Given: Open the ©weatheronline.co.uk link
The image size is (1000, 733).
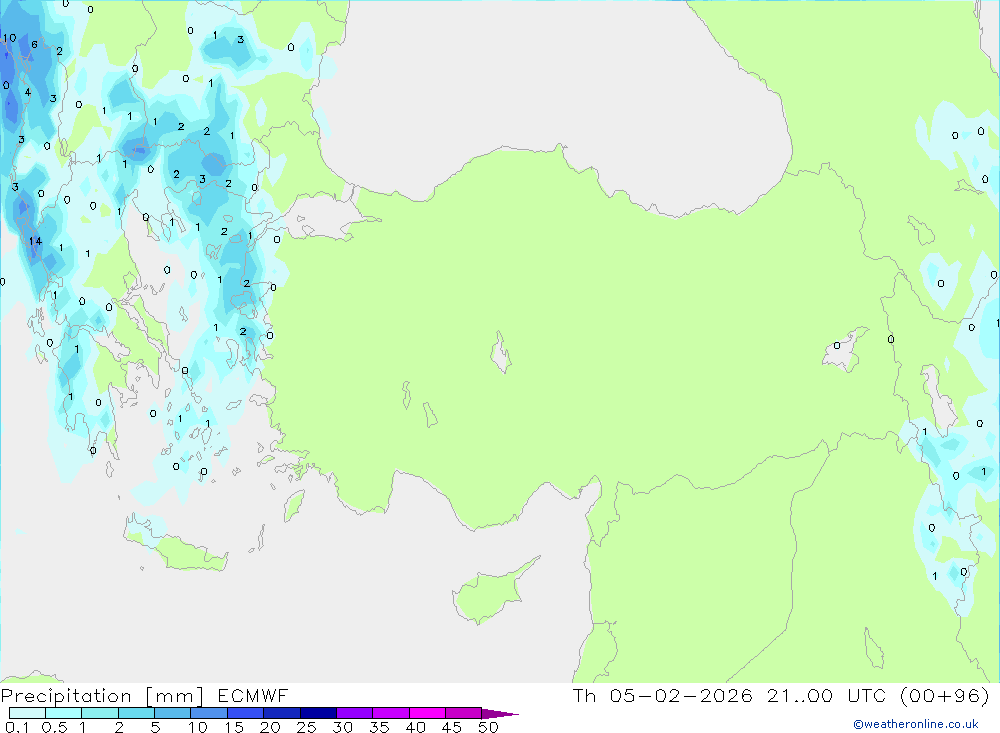Looking at the screenshot, I should 916,724.
